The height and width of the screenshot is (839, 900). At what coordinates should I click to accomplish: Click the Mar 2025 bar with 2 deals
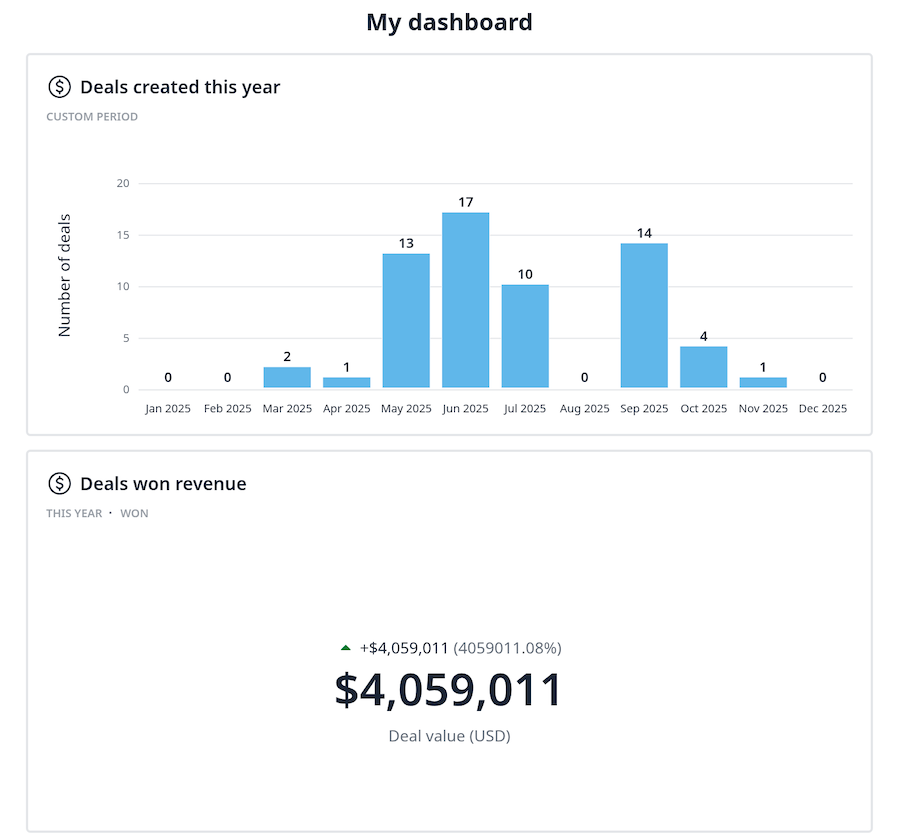(x=287, y=377)
